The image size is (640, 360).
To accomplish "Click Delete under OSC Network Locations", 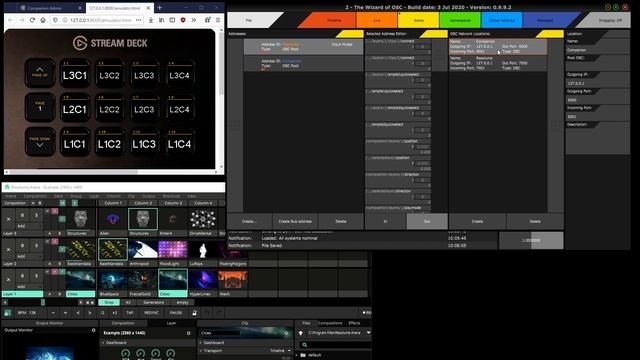I will pyautogui.click(x=535, y=221).
